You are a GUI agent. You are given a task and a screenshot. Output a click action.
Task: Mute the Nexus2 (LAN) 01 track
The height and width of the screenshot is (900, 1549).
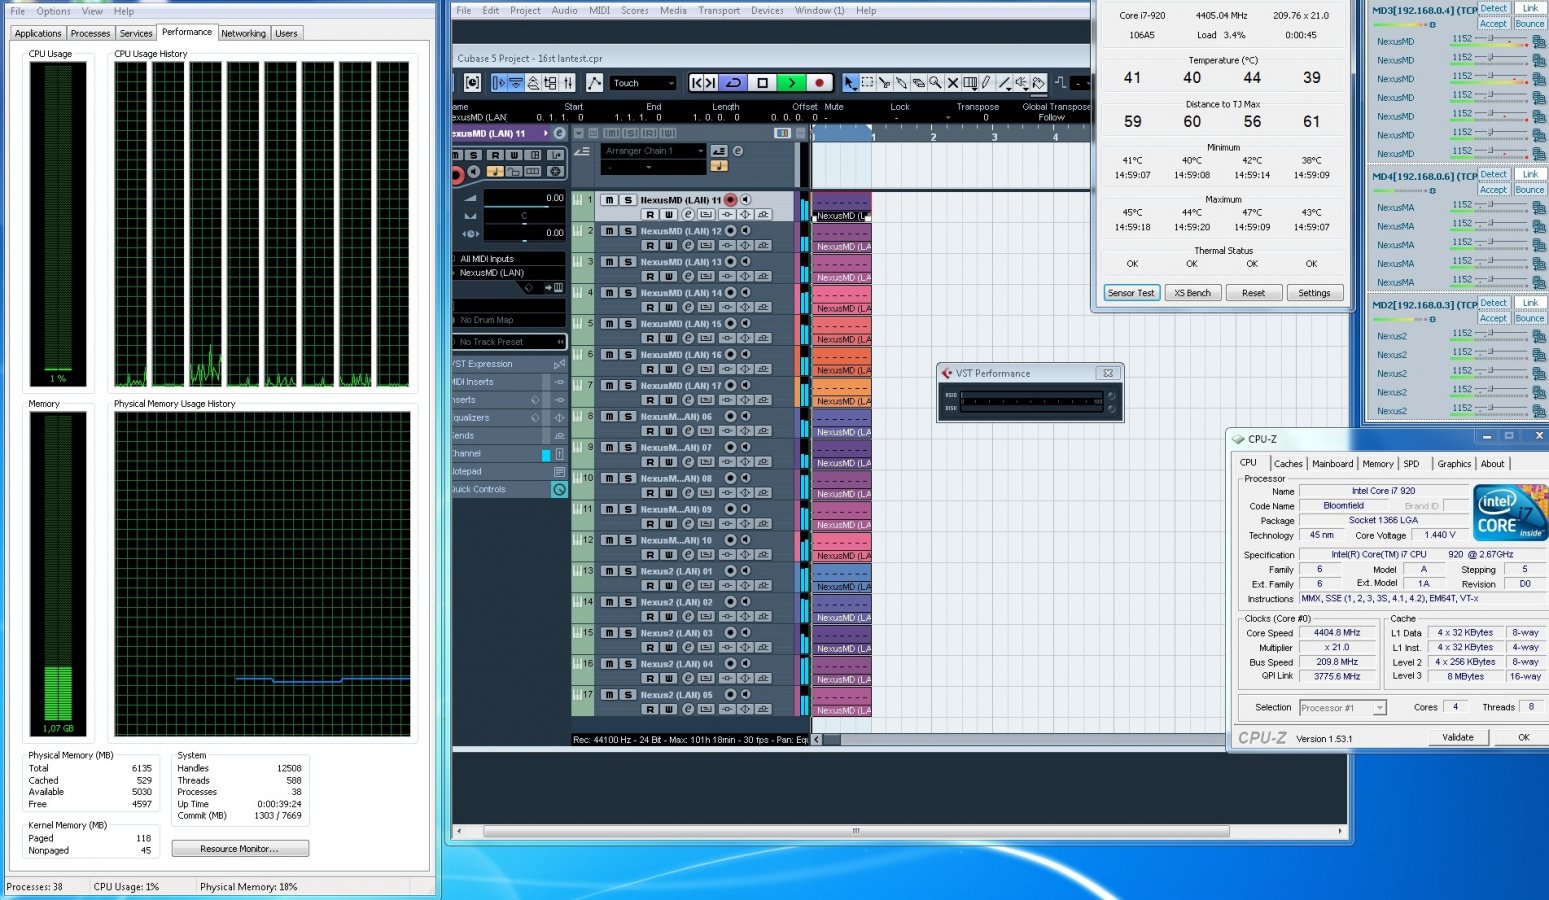pyautogui.click(x=609, y=571)
